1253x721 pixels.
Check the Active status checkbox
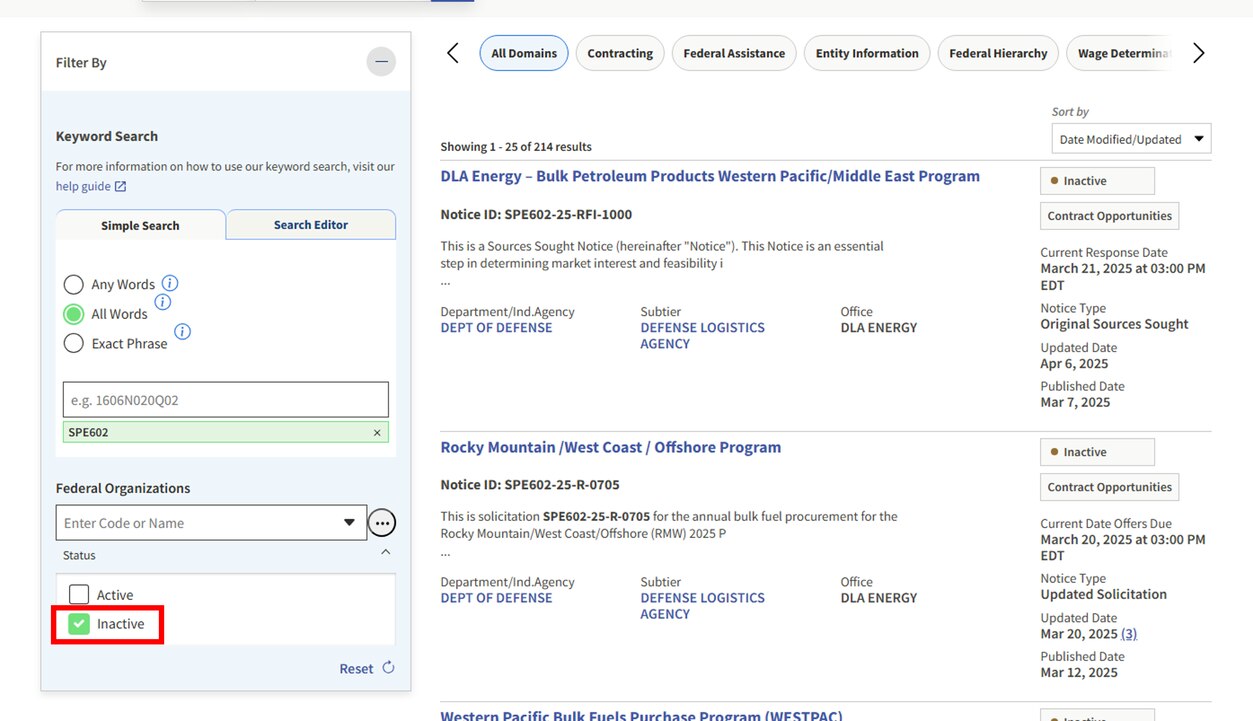click(x=79, y=594)
